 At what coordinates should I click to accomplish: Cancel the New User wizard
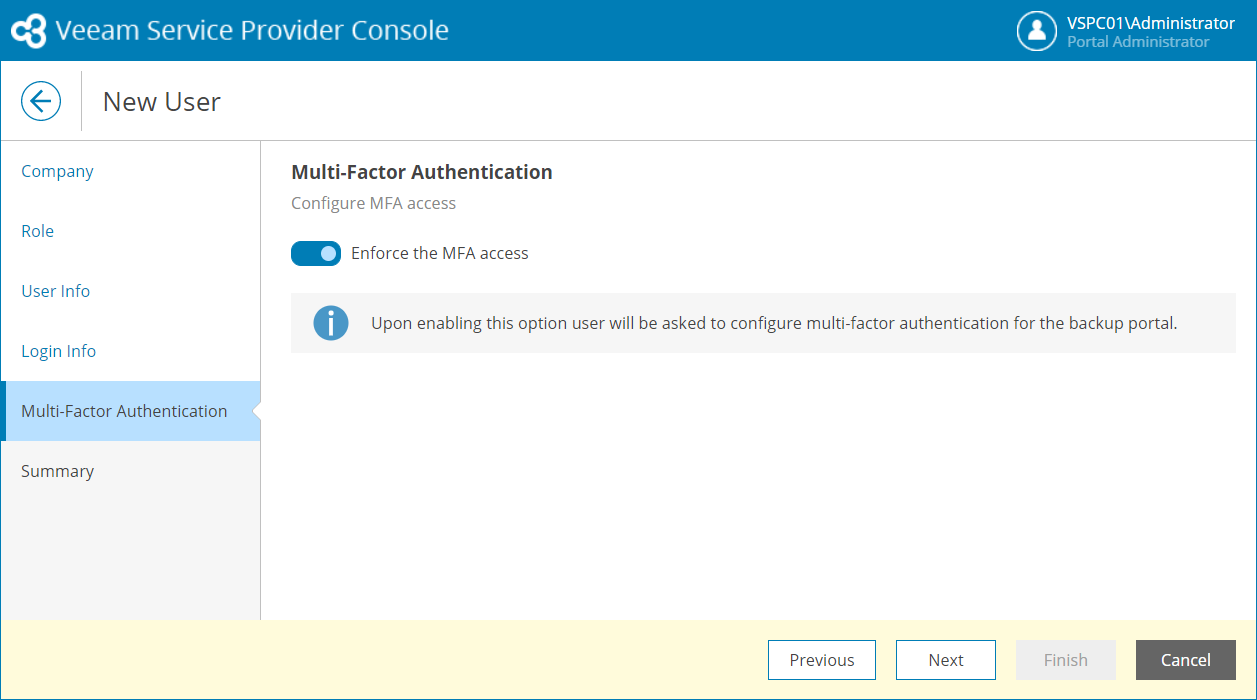point(1186,660)
